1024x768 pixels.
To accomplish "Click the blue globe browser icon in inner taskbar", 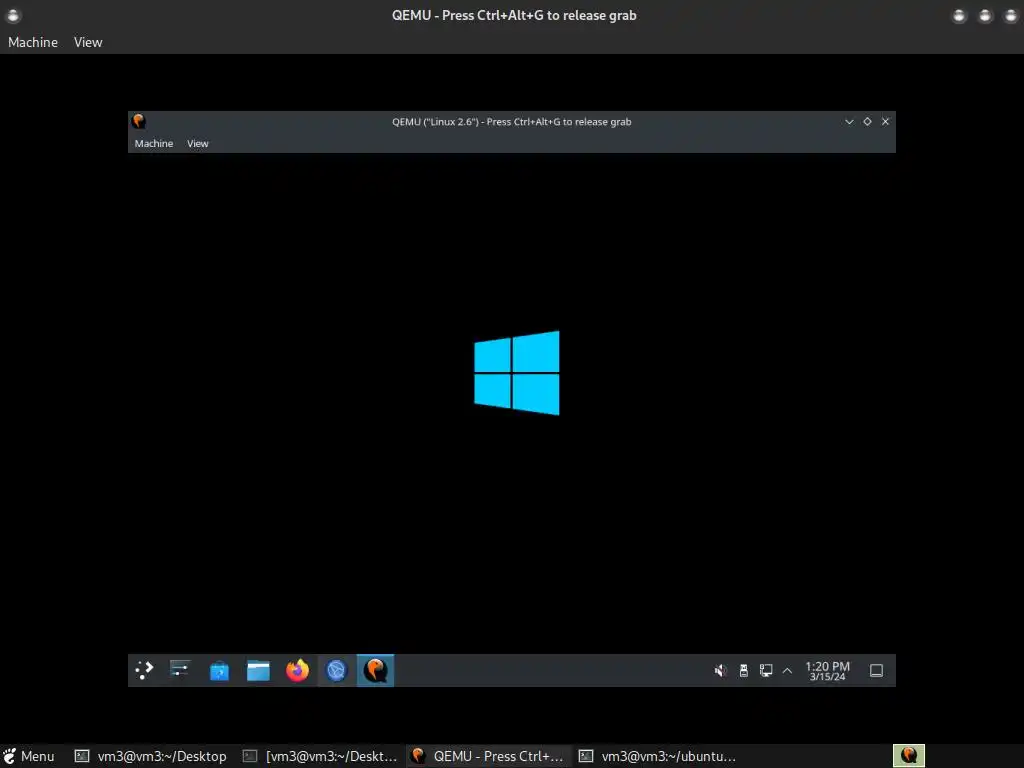I will [336, 670].
